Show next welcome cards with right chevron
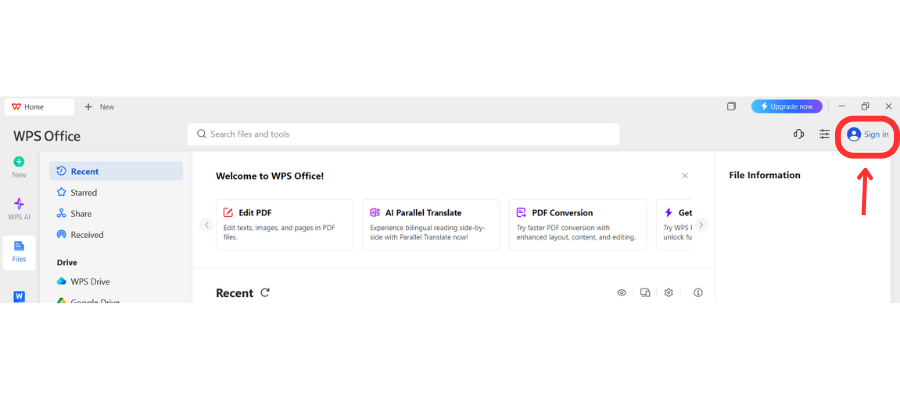This screenshot has width=900, height=400. click(701, 224)
